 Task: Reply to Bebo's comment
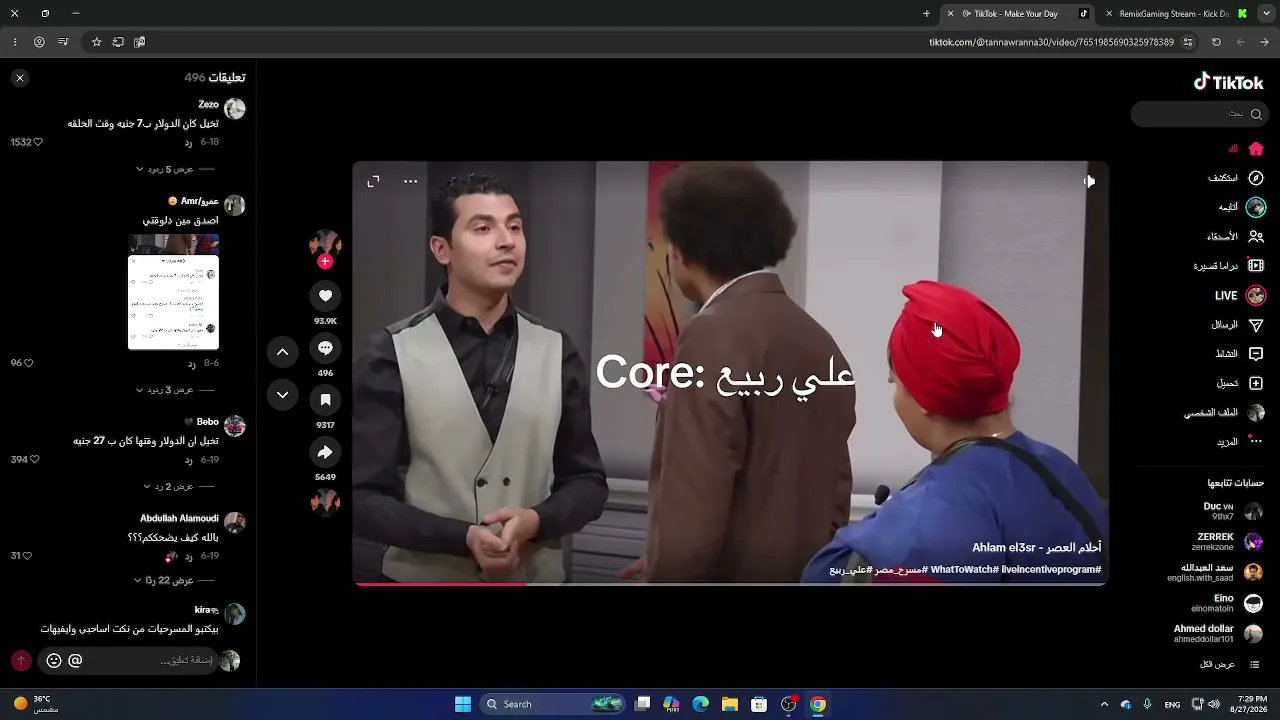click(188, 460)
